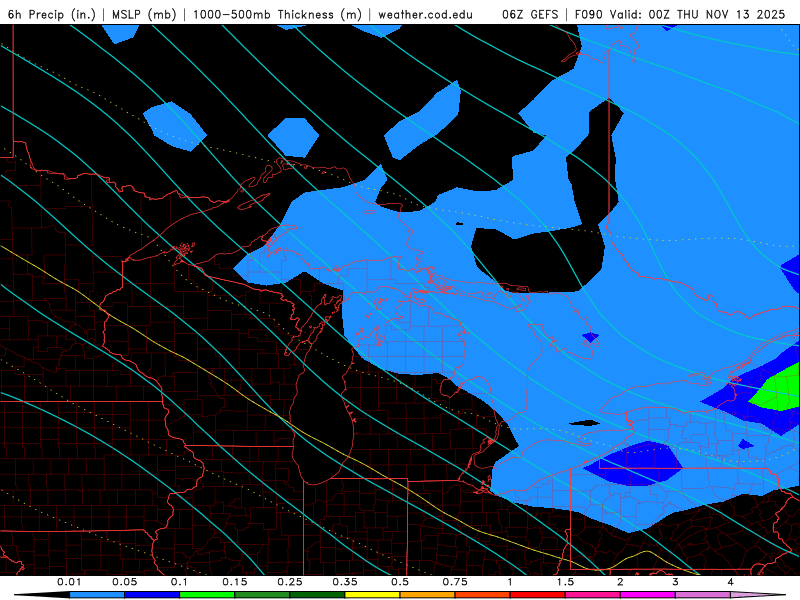Click the 0.15 legend value
This screenshot has height=600, width=800.
click(x=235, y=582)
